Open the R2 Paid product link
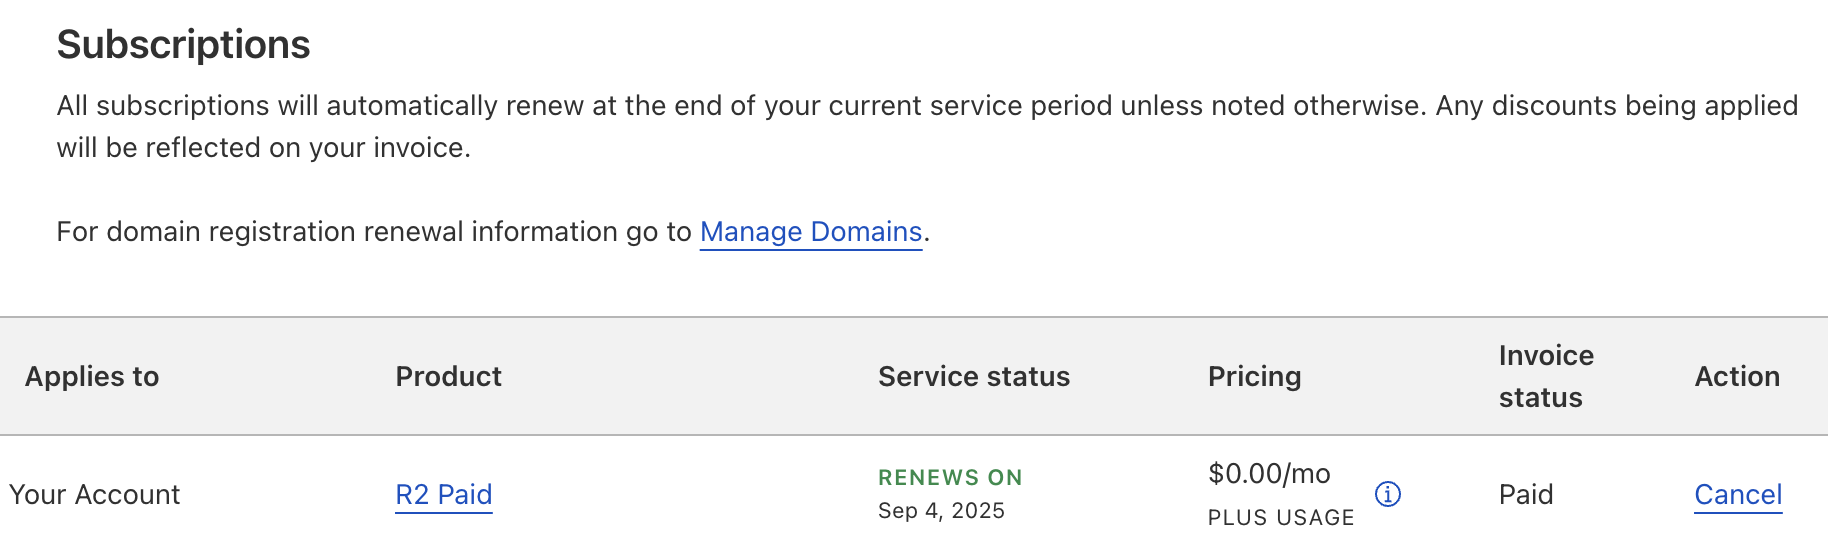1828x542 pixels. pyautogui.click(x=444, y=495)
